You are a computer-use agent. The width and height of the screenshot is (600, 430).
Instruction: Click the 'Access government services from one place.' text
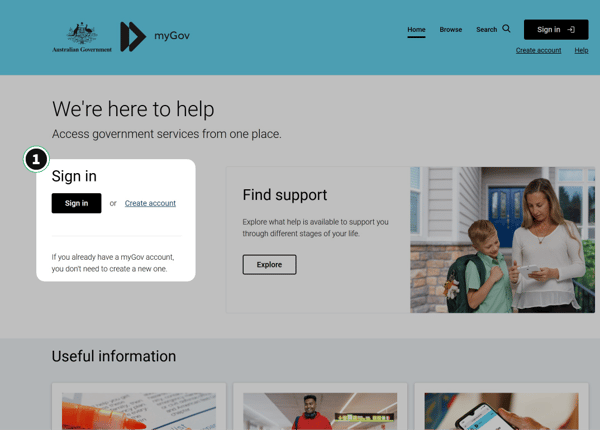pyautogui.click(x=167, y=134)
